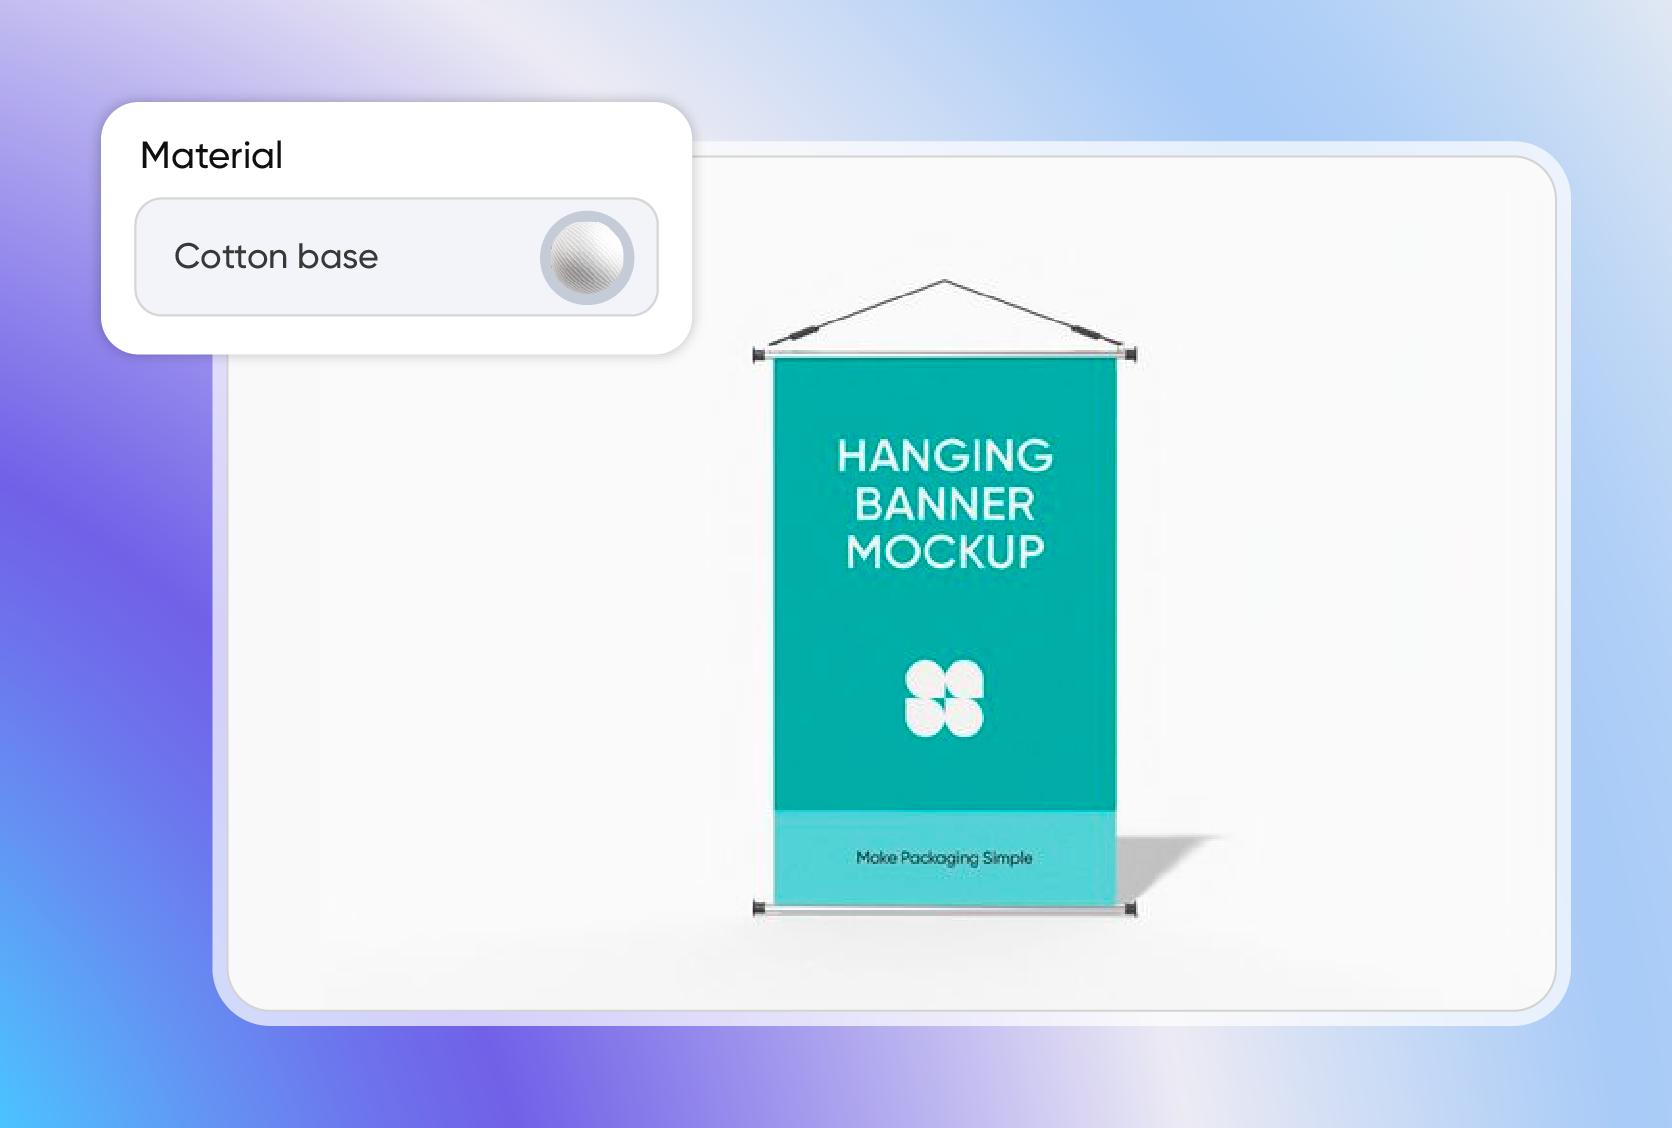Viewport: 1672px width, 1128px height.
Task: Click the Make Packaging Simple tagline
Action: point(944,858)
